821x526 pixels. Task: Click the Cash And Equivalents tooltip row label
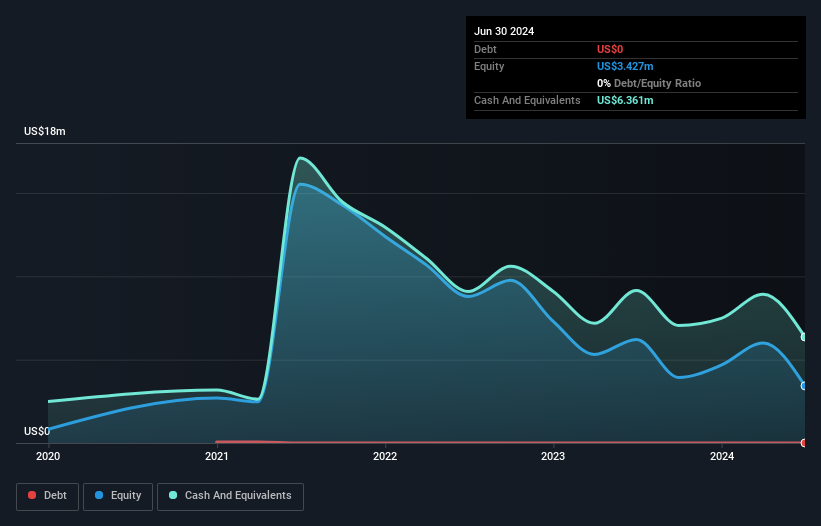pyautogui.click(x=527, y=100)
